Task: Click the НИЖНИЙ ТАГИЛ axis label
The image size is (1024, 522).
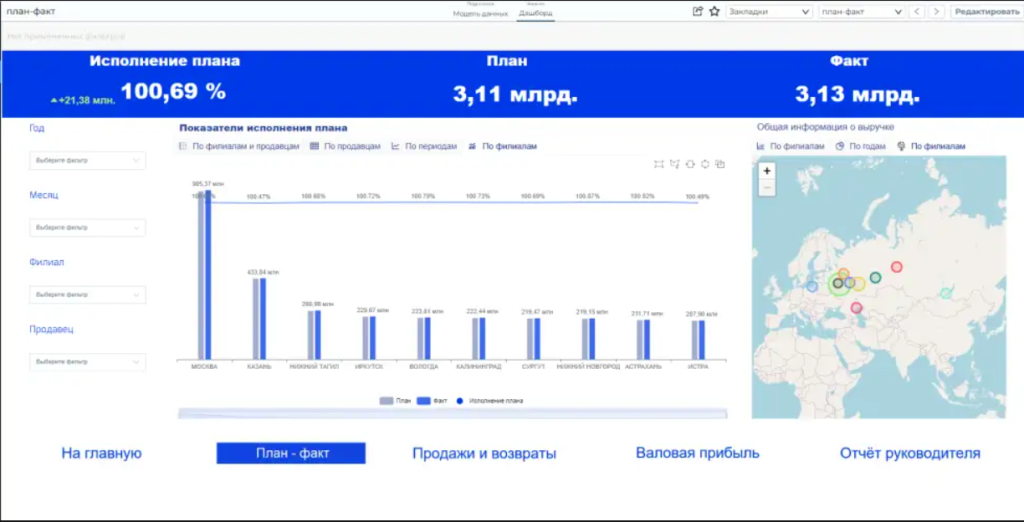Action: pyautogui.click(x=314, y=367)
